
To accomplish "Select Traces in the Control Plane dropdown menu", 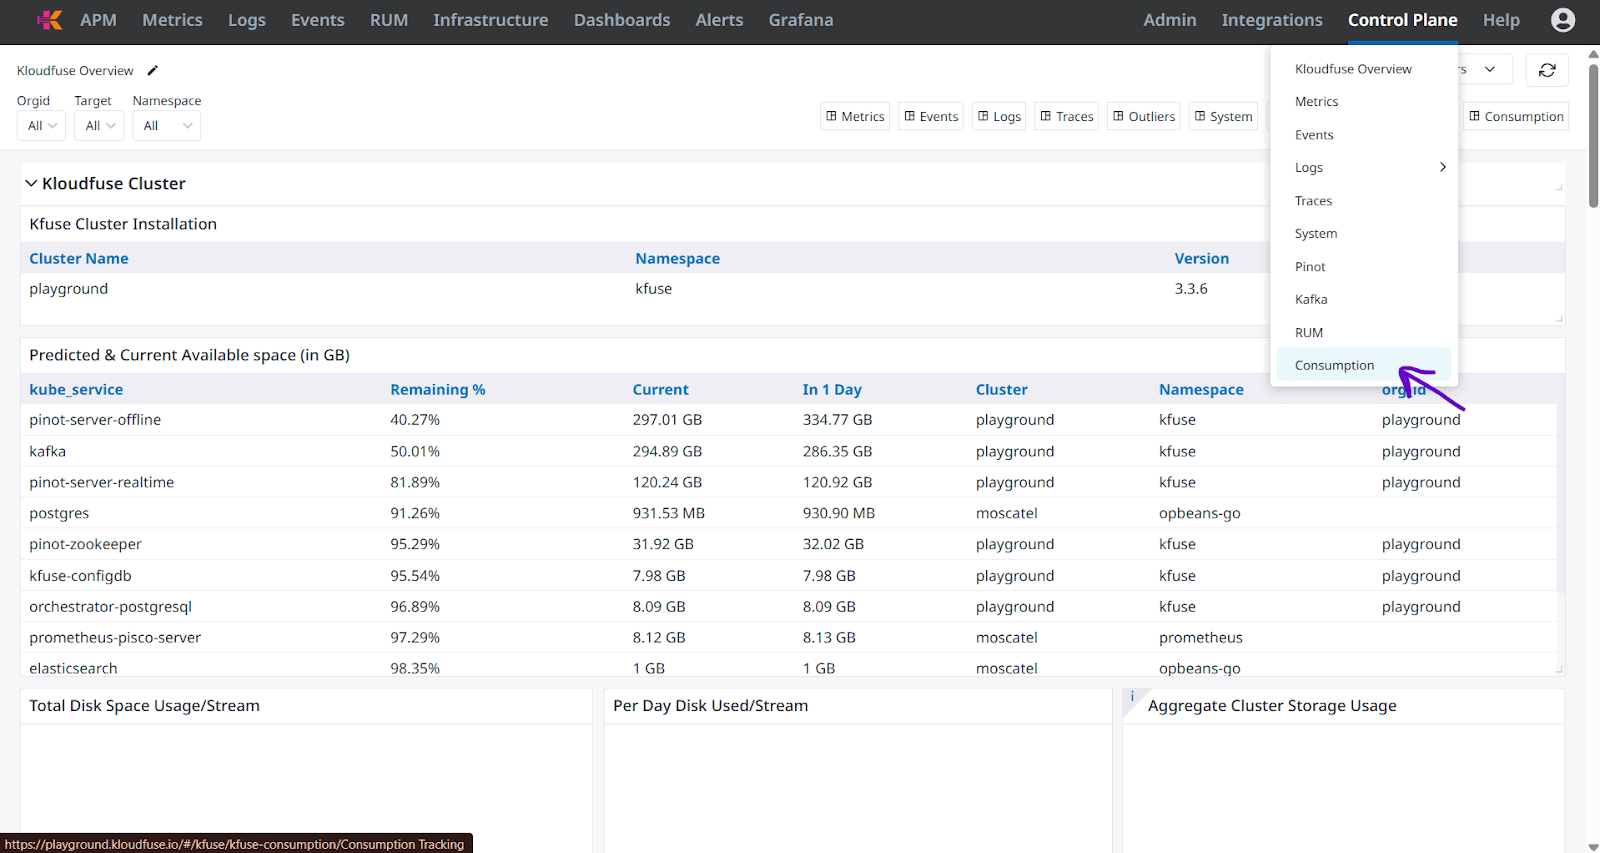I will coord(1364,201).
